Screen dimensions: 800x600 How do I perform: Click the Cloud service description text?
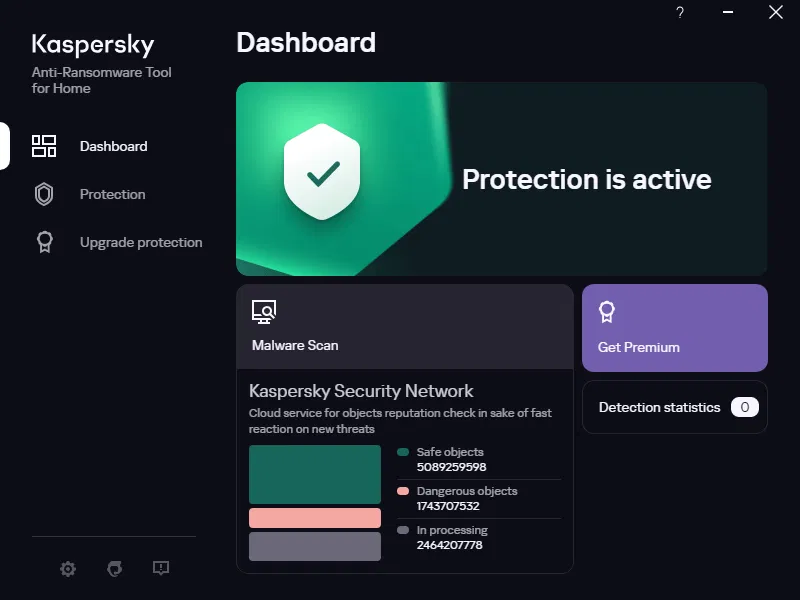point(400,421)
